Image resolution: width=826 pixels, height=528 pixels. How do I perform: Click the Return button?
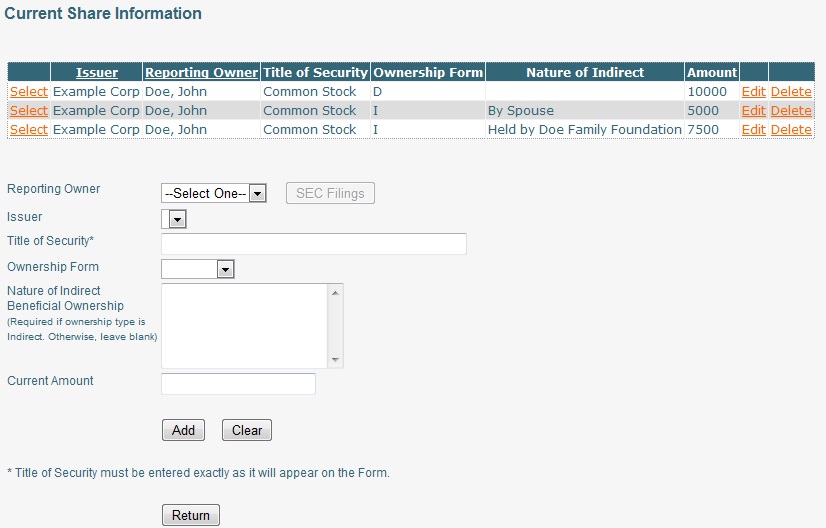190,515
